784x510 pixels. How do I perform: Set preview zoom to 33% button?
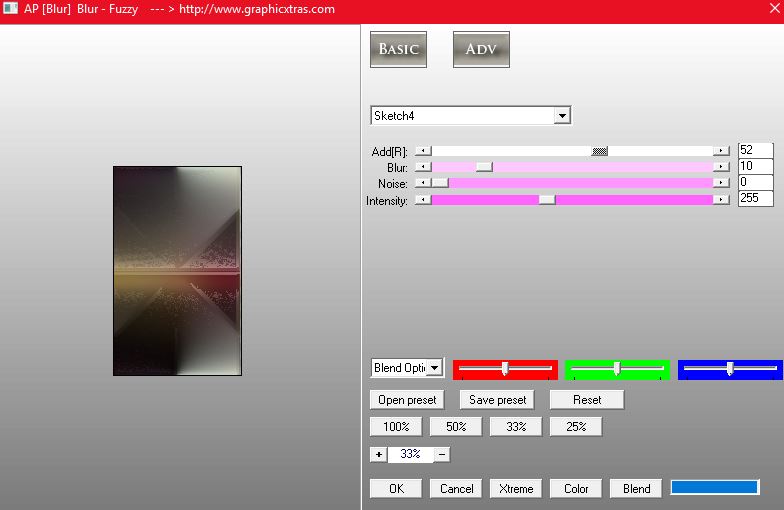(516, 427)
